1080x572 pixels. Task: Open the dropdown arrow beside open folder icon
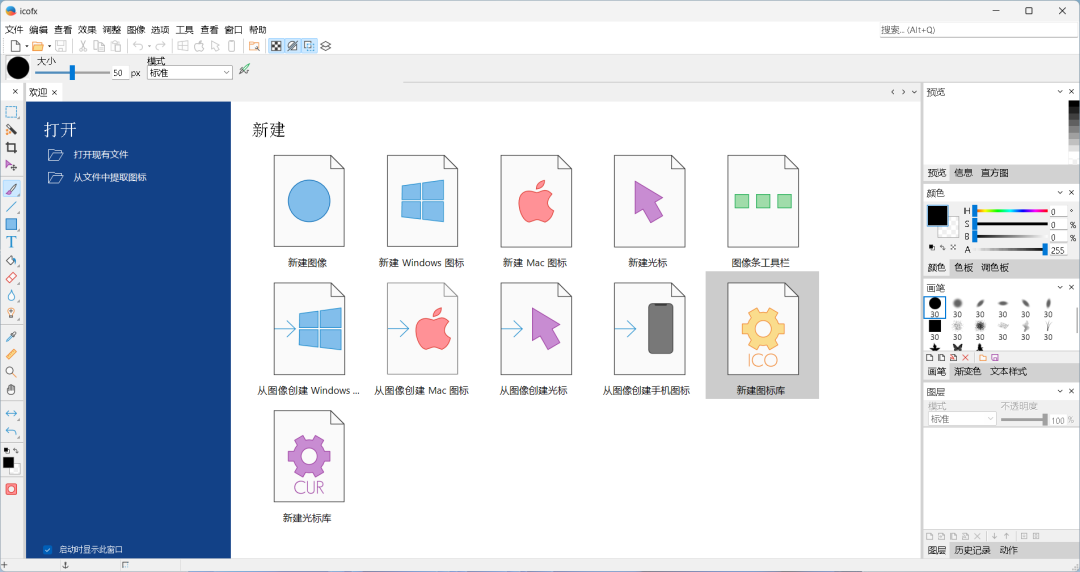(50, 47)
